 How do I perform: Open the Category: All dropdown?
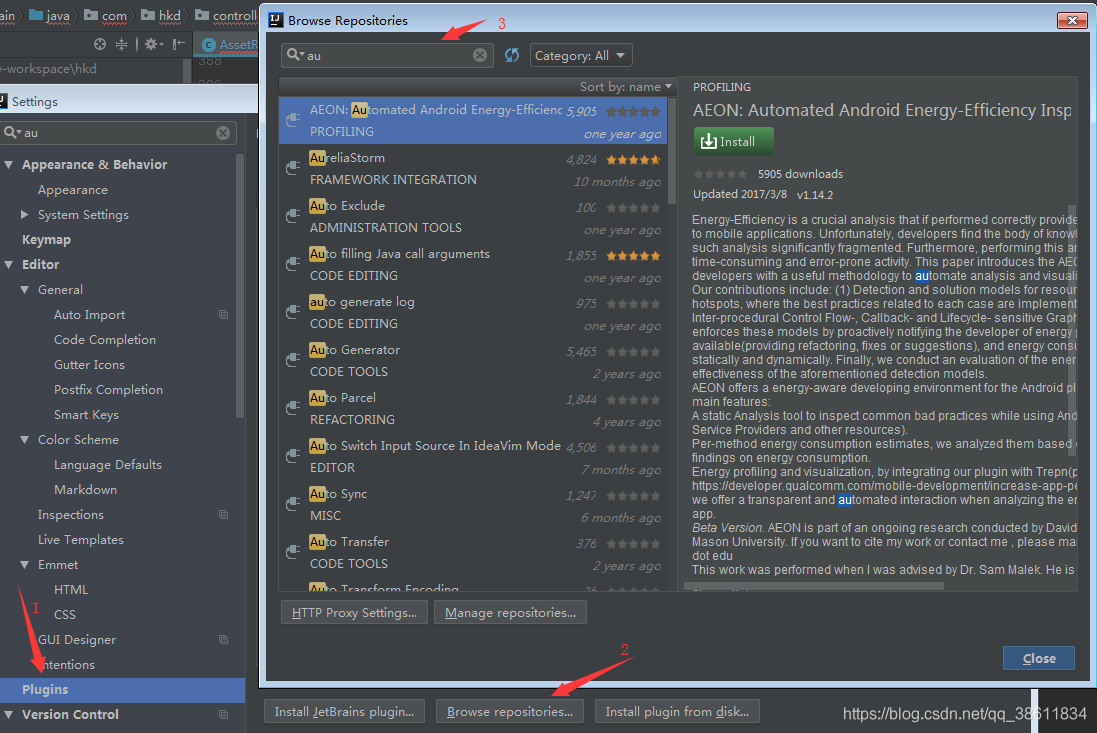pyautogui.click(x=581, y=55)
